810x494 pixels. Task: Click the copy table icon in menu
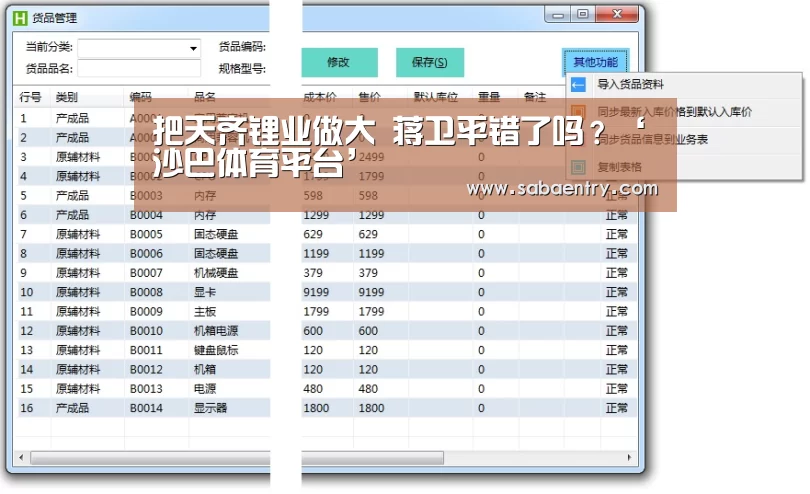[578, 167]
